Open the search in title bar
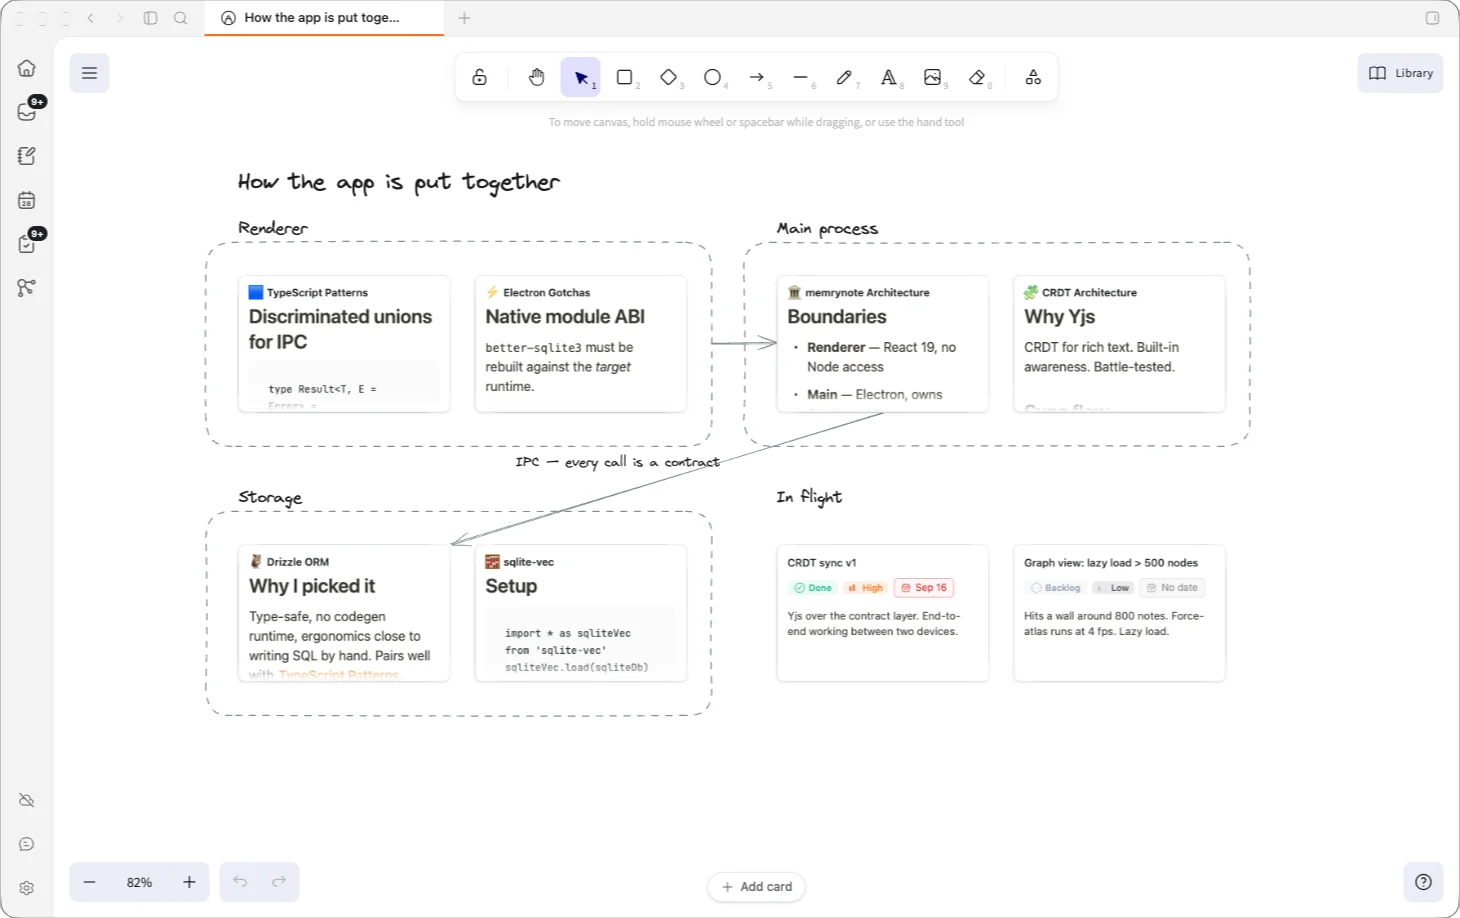The width and height of the screenshot is (1460, 918). click(x=181, y=18)
